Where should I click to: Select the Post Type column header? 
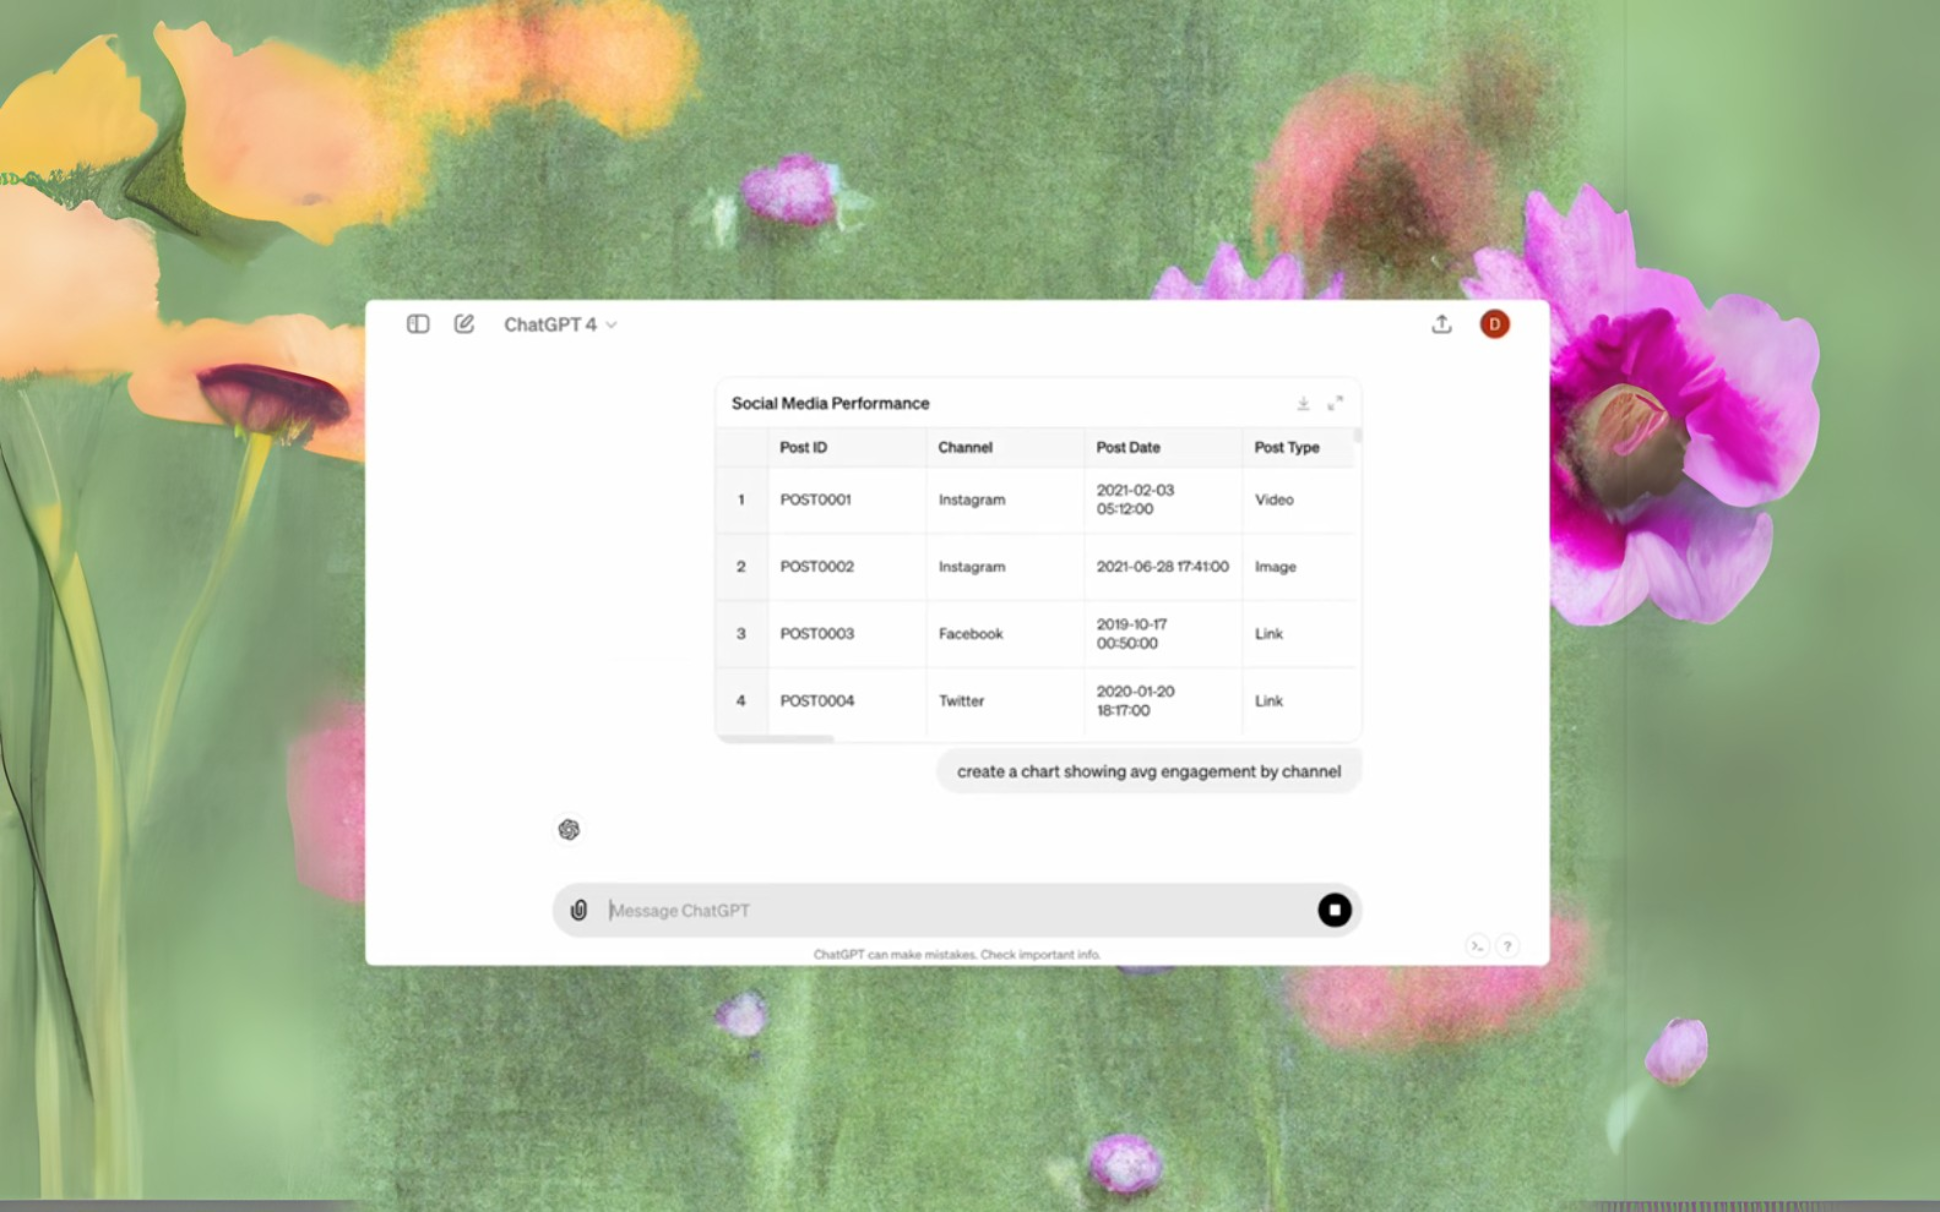click(1287, 447)
